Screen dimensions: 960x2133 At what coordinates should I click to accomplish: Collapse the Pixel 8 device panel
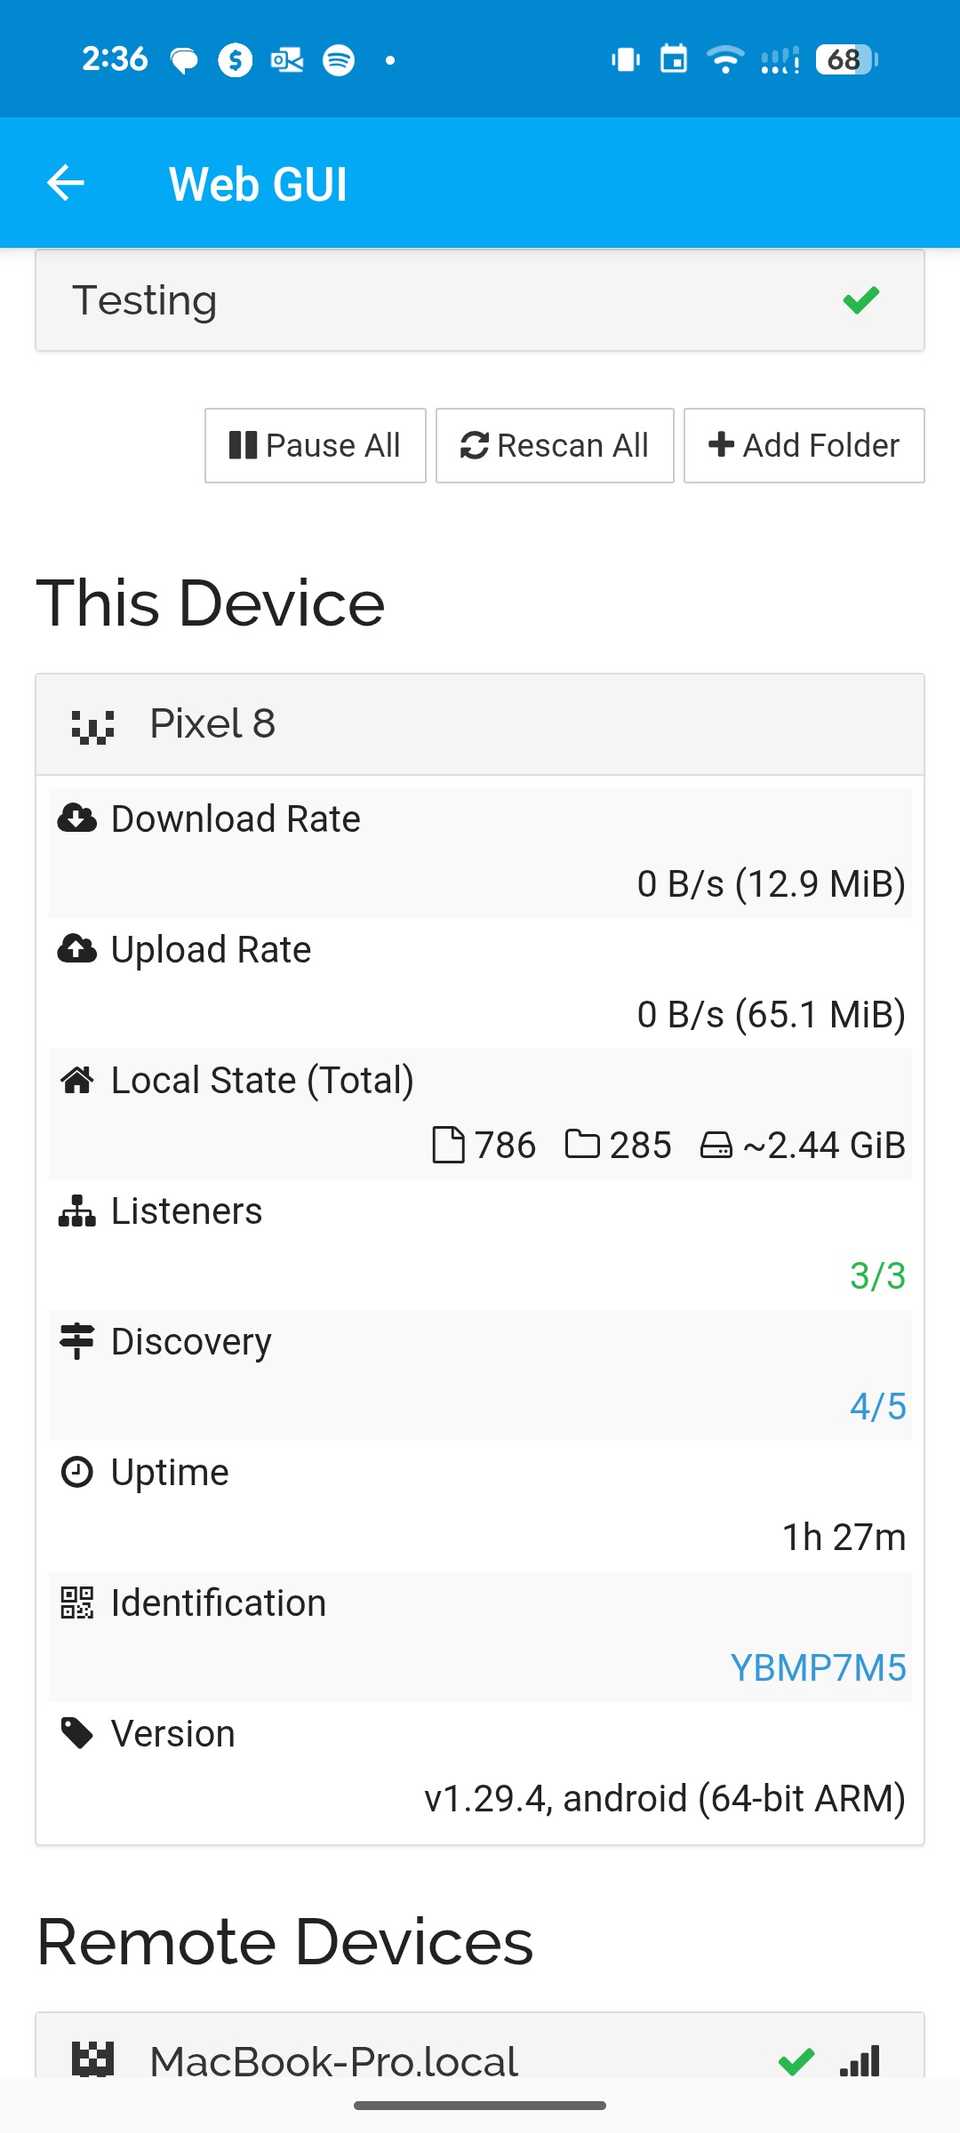coord(479,725)
